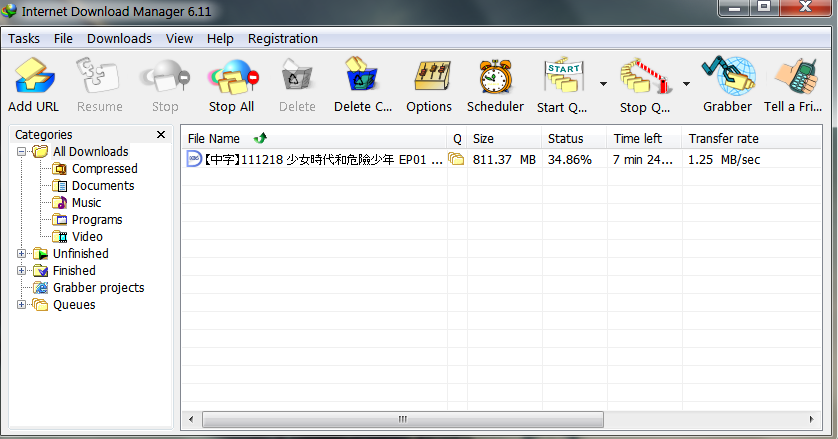
Task: Open the Help menu
Action: click(220, 38)
